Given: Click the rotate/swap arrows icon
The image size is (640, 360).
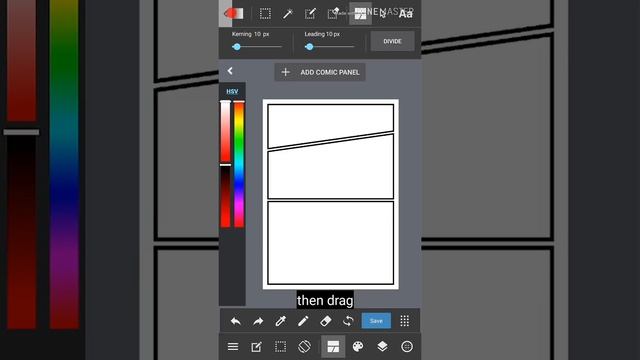Looking at the screenshot, I should [348, 321].
